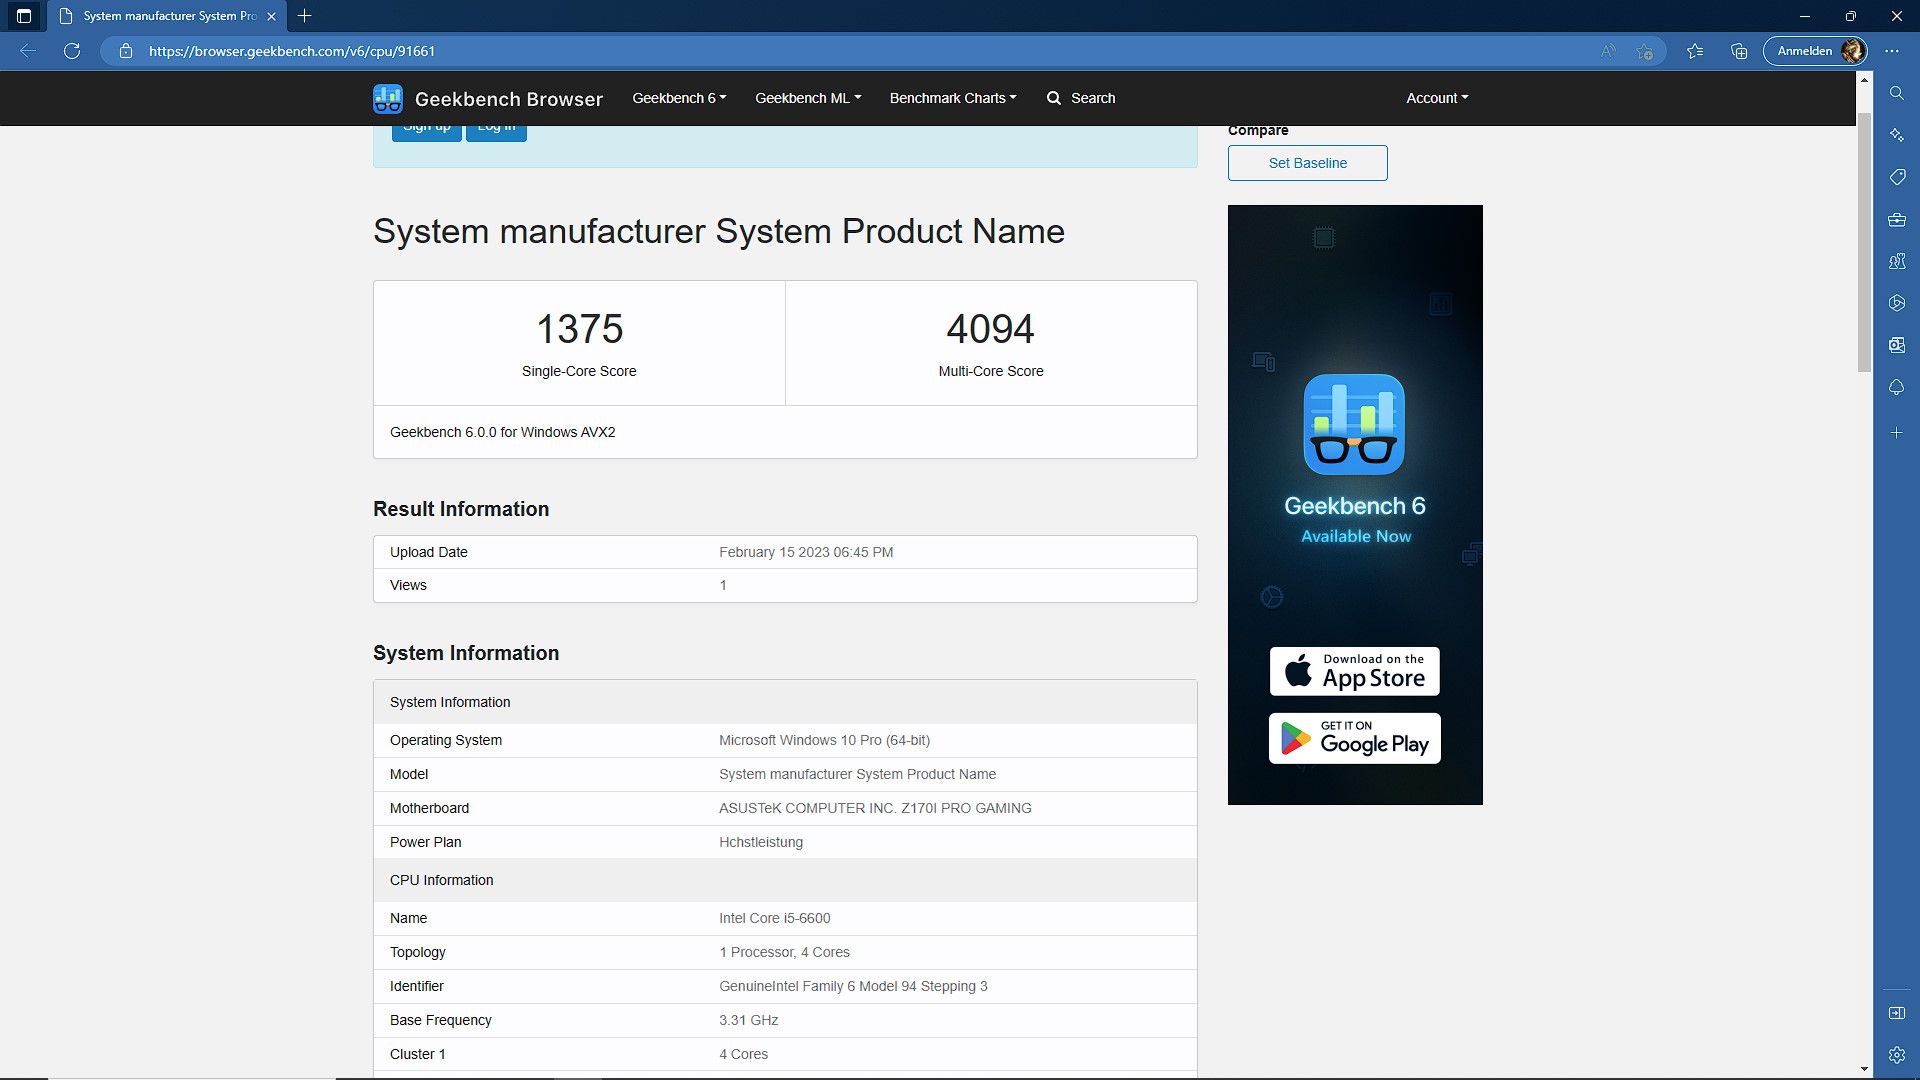This screenshot has width=1920, height=1080.
Task: Click the Get it on Google Play badge
Action: (x=1354, y=738)
